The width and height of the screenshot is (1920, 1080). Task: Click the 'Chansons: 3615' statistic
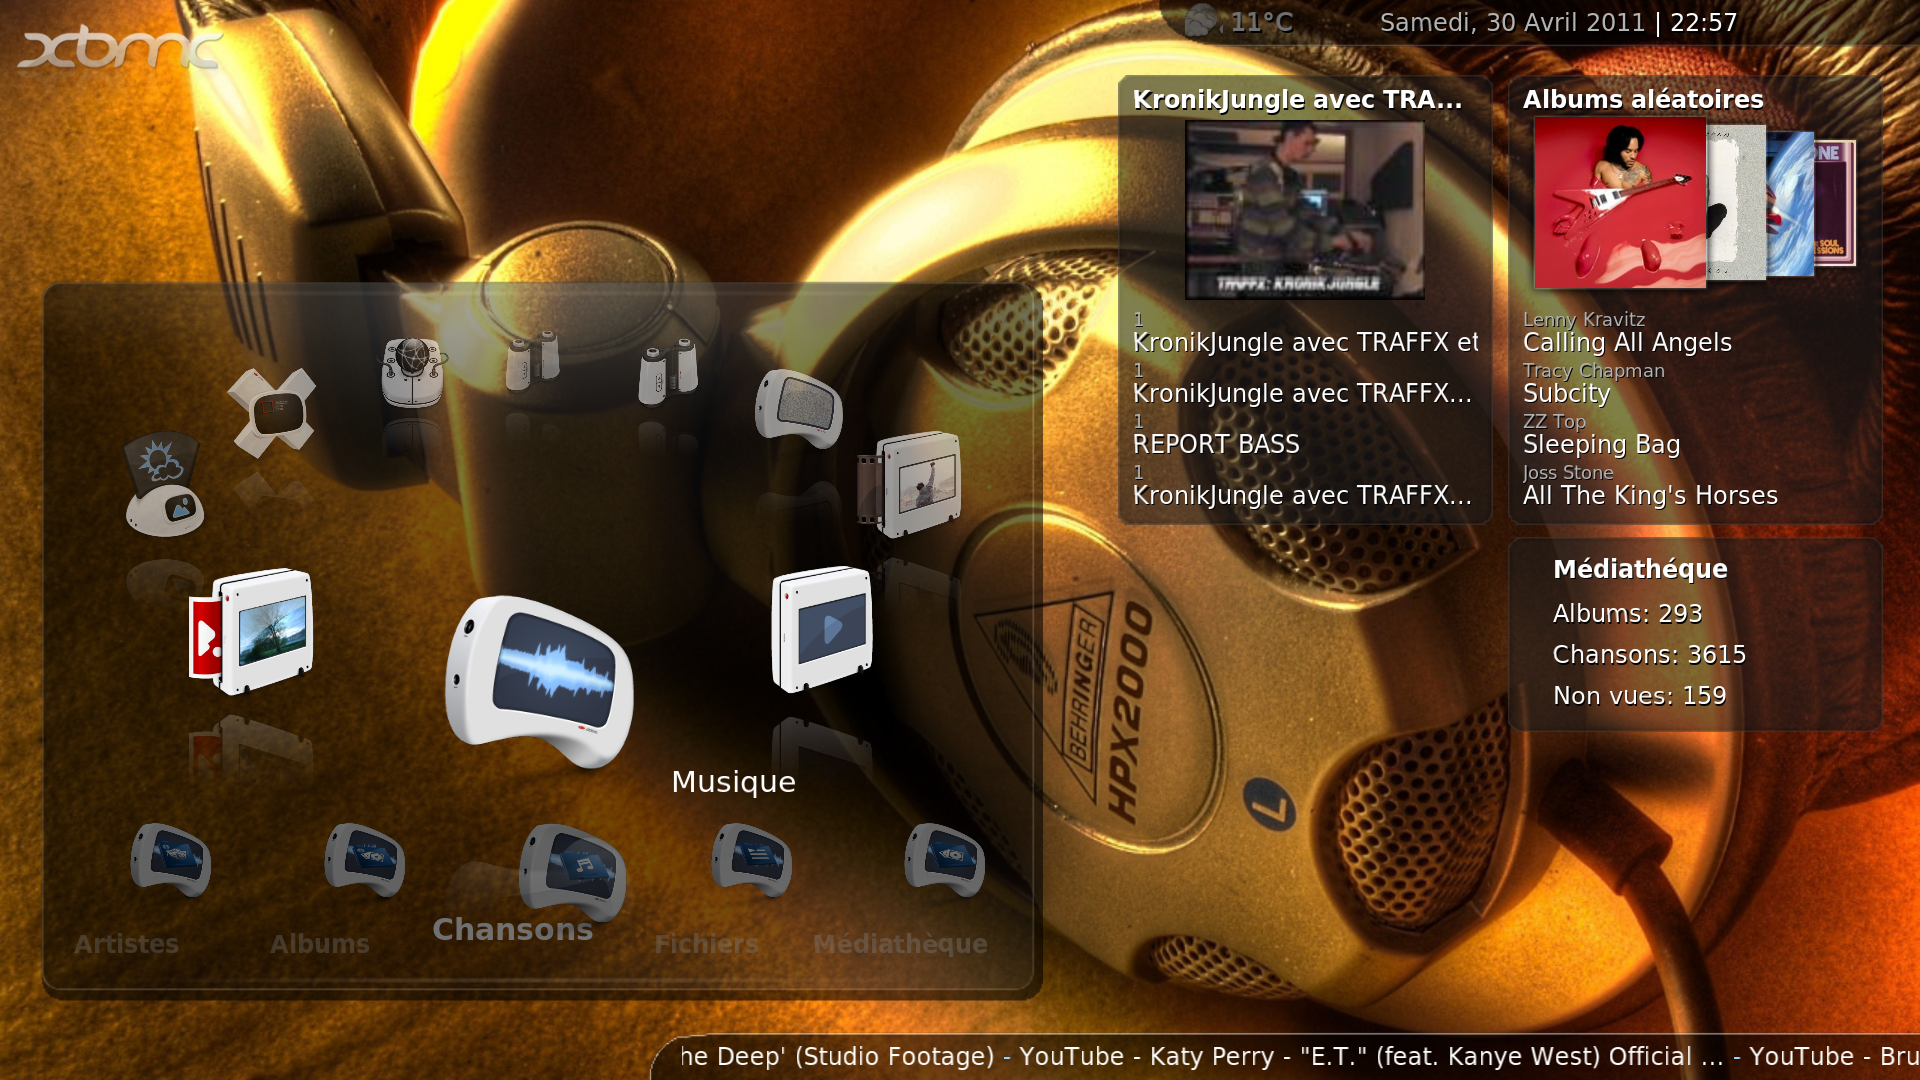tap(1649, 654)
